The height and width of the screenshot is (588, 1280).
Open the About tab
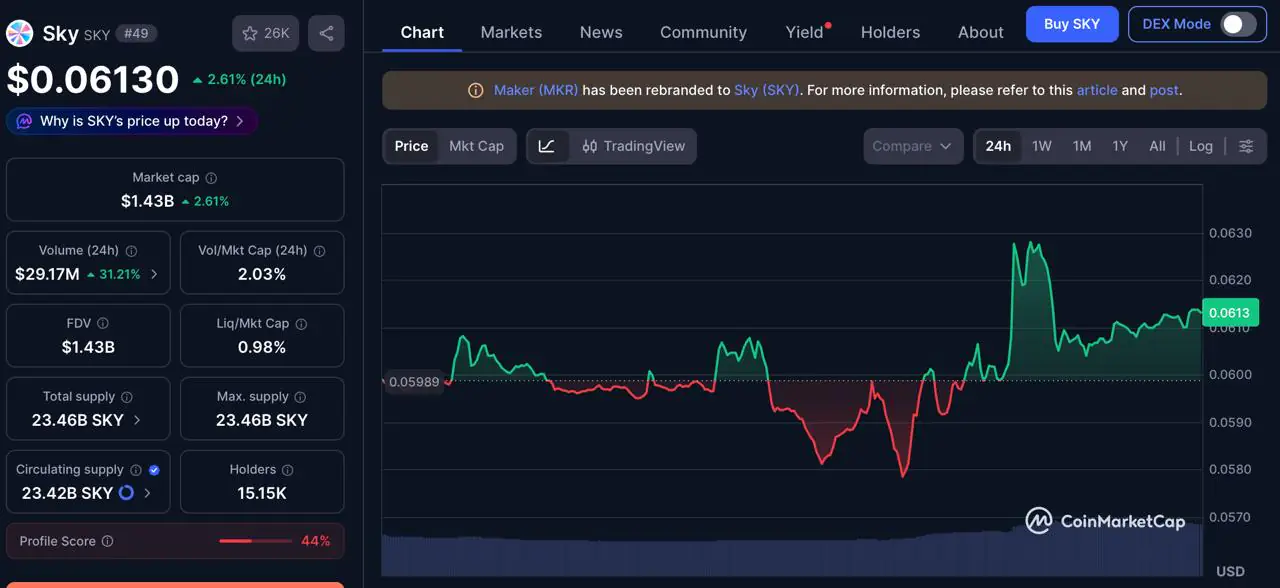click(x=980, y=32)
